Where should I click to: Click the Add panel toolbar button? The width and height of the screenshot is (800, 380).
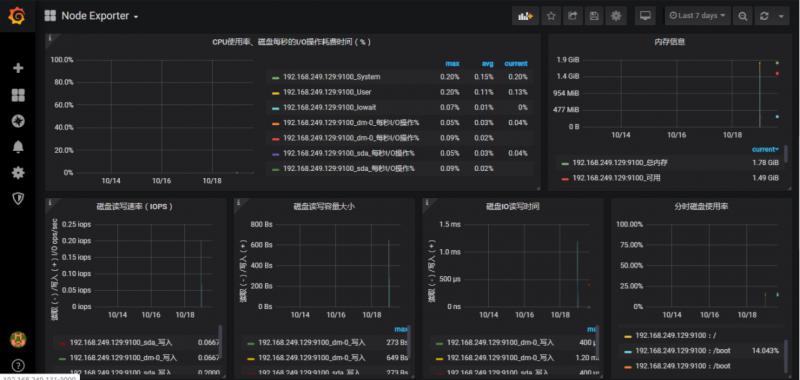point(525,16)
